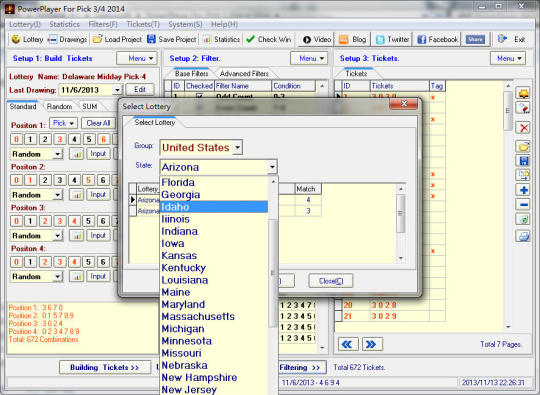Toggle digit 4 in Position 3
540x395 pixels.
pyautogui.click(x=74, y=221)
